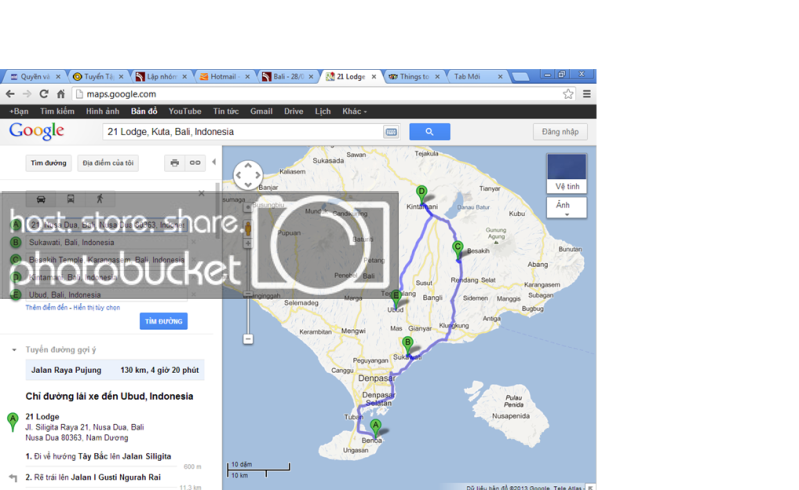Click the Đăng nhập sign-in button
799x490 pixels.
point(560,132)
